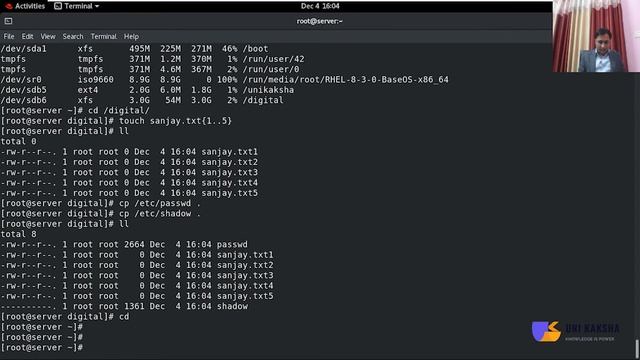Click the /dev/sr0 device entry
The width and height of the screenshot is (640, 360).
[21, 80]
